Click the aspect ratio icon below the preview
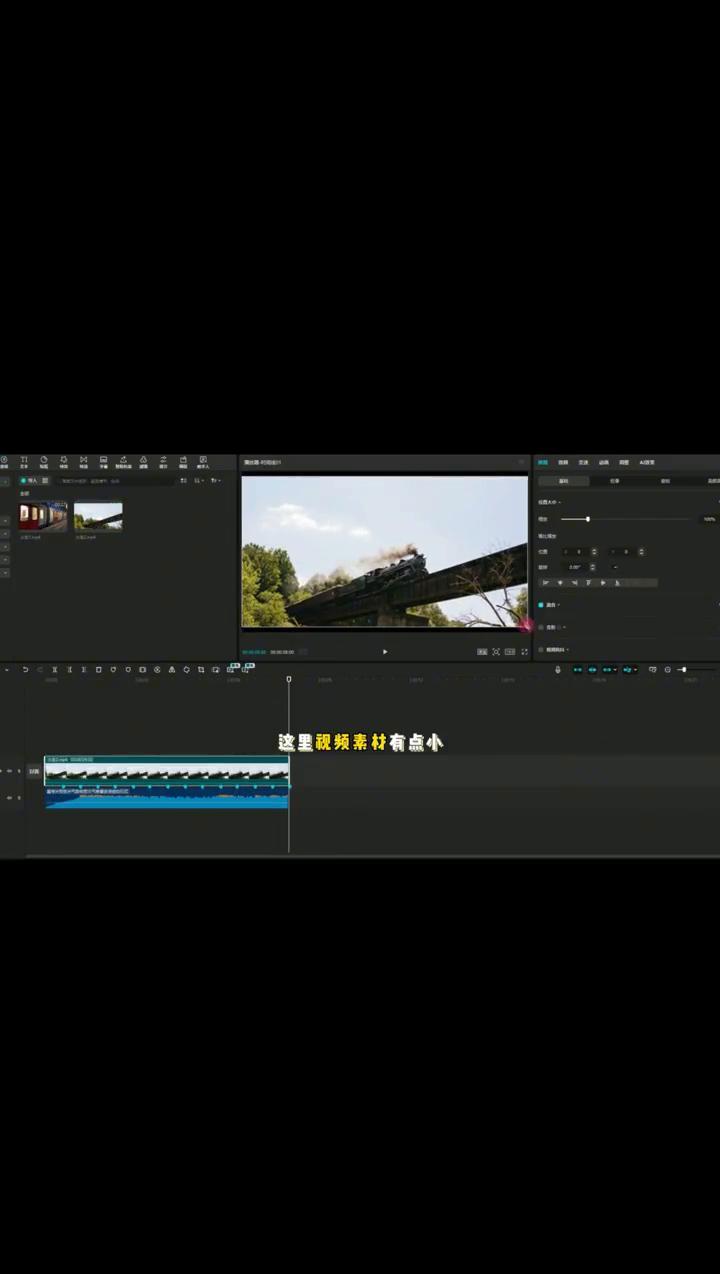Image resolution: width=720 pixels, height=1274 pixels. click(x=510, y=652)
